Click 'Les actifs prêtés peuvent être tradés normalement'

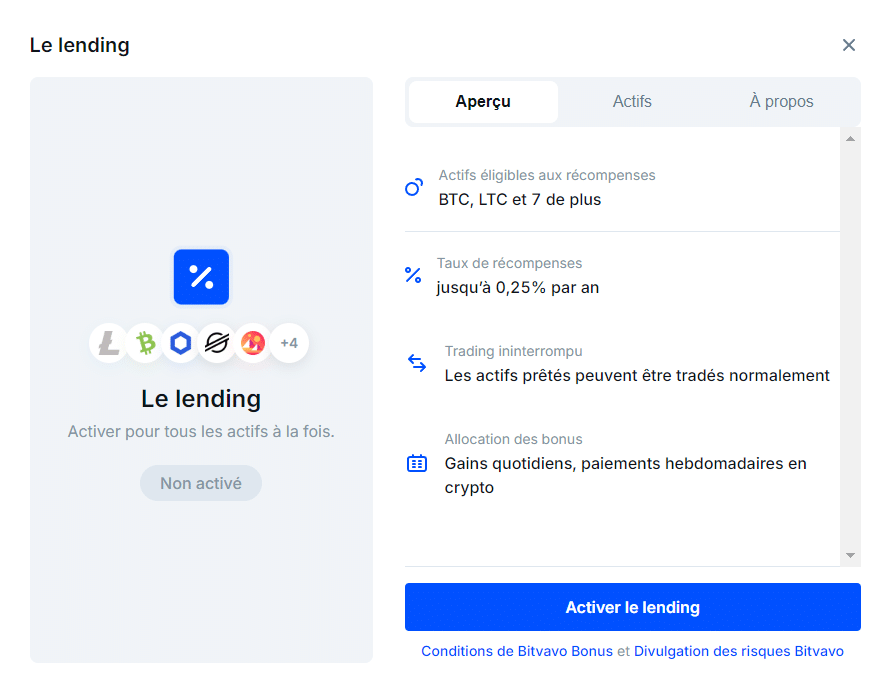(637, 375)
